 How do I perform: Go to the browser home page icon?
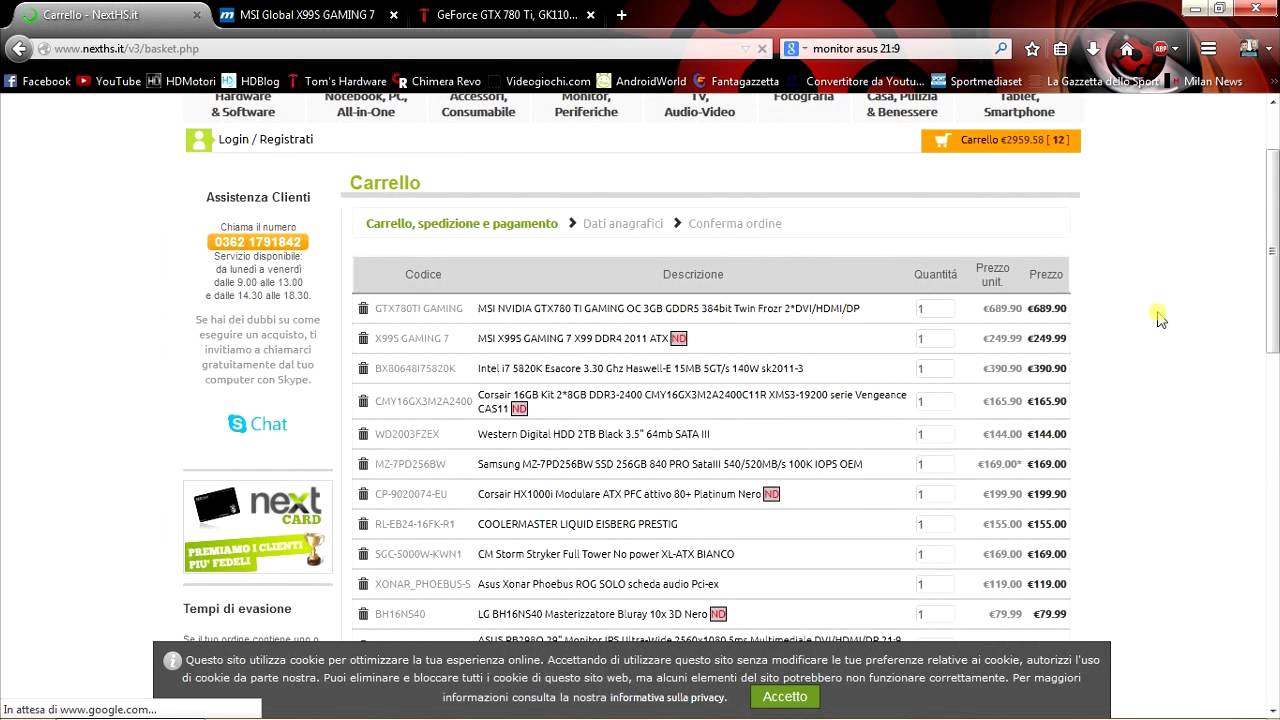pos(1127,49)
